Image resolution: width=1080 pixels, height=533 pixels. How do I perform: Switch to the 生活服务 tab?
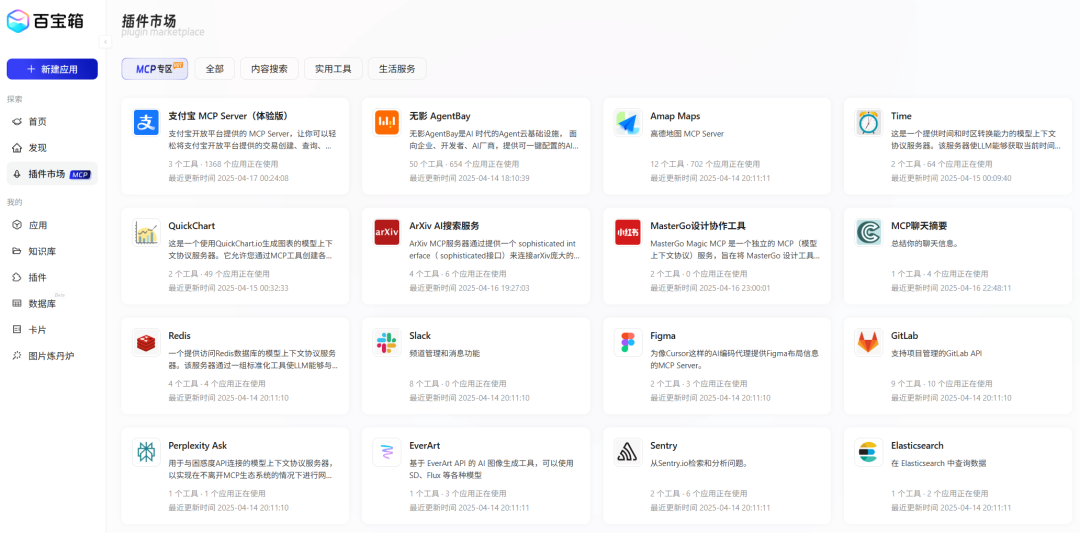click(x=397, y=69)
